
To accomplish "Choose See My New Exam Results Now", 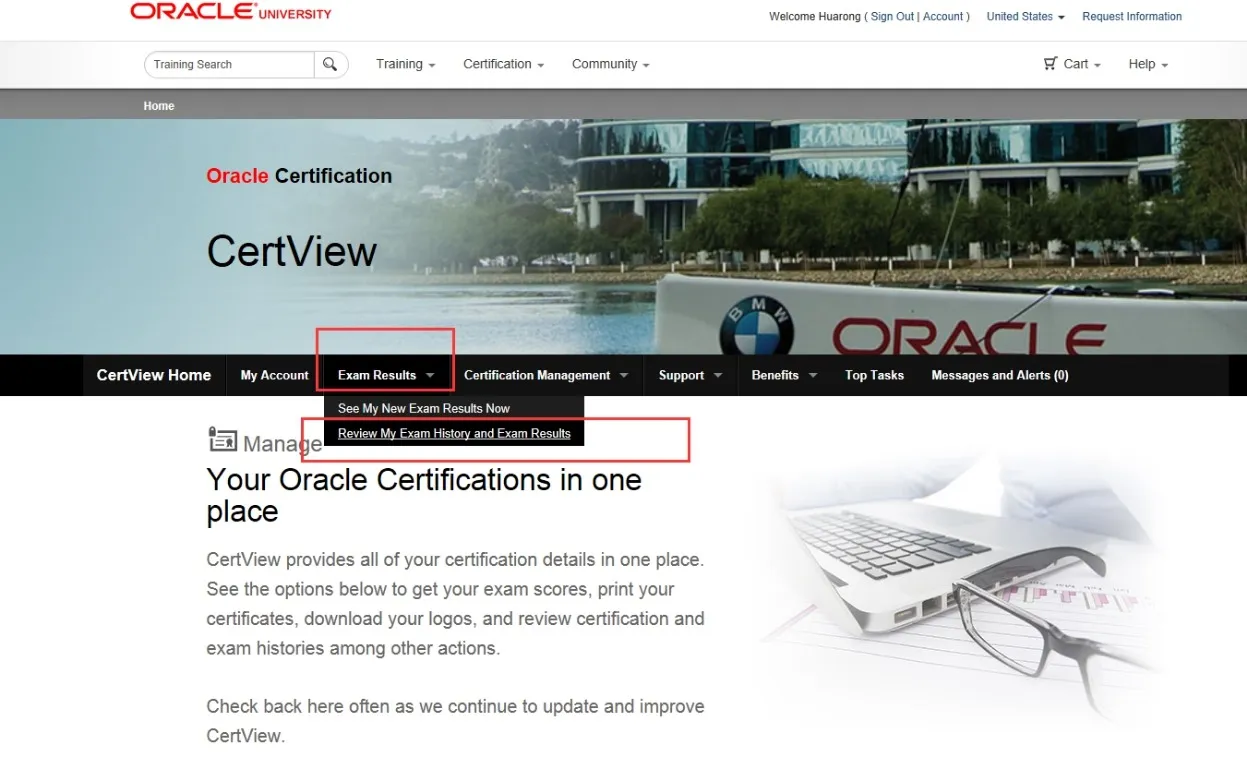I will 424,409.
